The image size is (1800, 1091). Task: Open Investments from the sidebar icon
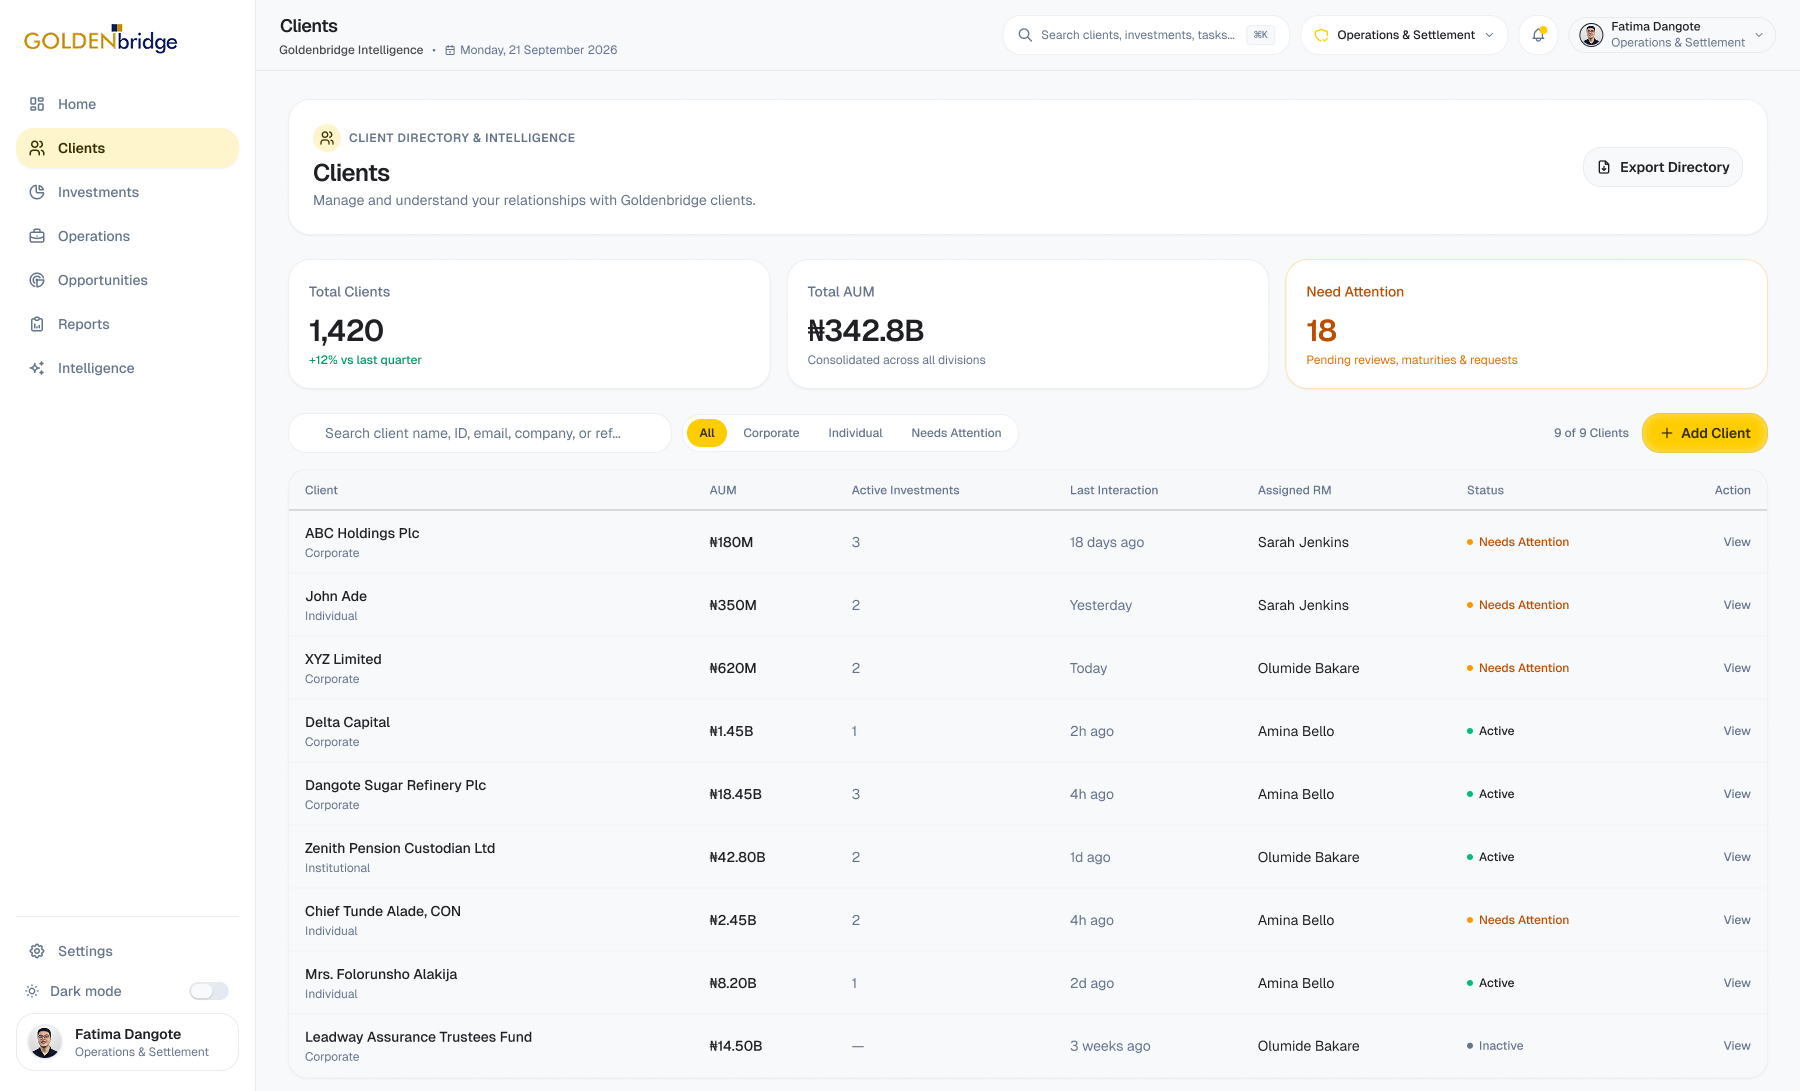coord(37,192)
